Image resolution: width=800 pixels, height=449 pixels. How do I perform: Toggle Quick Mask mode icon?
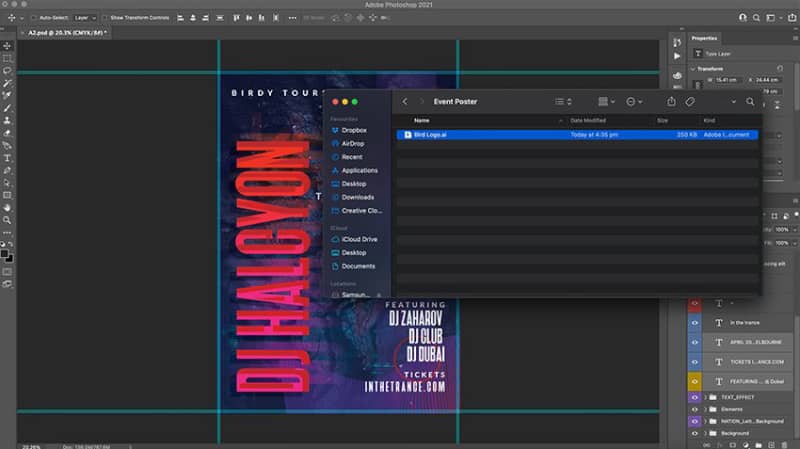click(x=7, y=272)
